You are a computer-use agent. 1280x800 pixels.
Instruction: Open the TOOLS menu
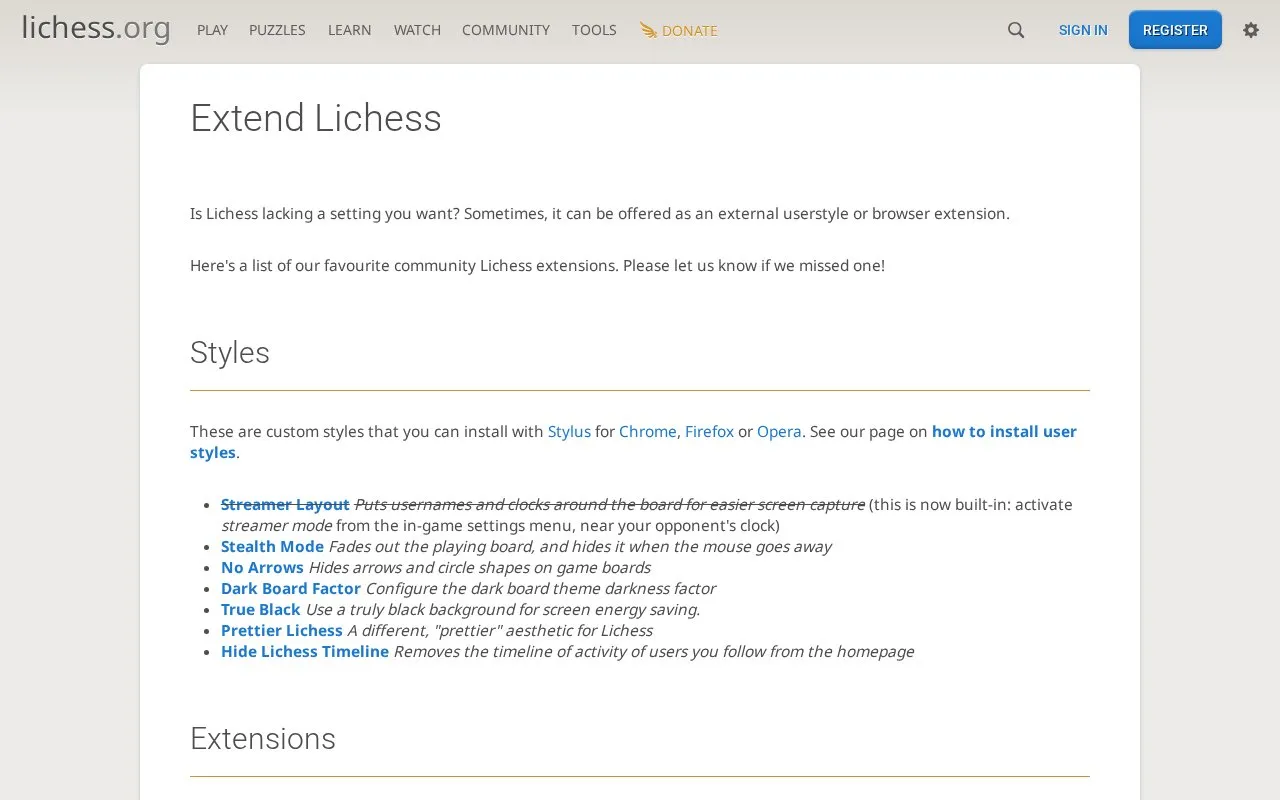594,30
